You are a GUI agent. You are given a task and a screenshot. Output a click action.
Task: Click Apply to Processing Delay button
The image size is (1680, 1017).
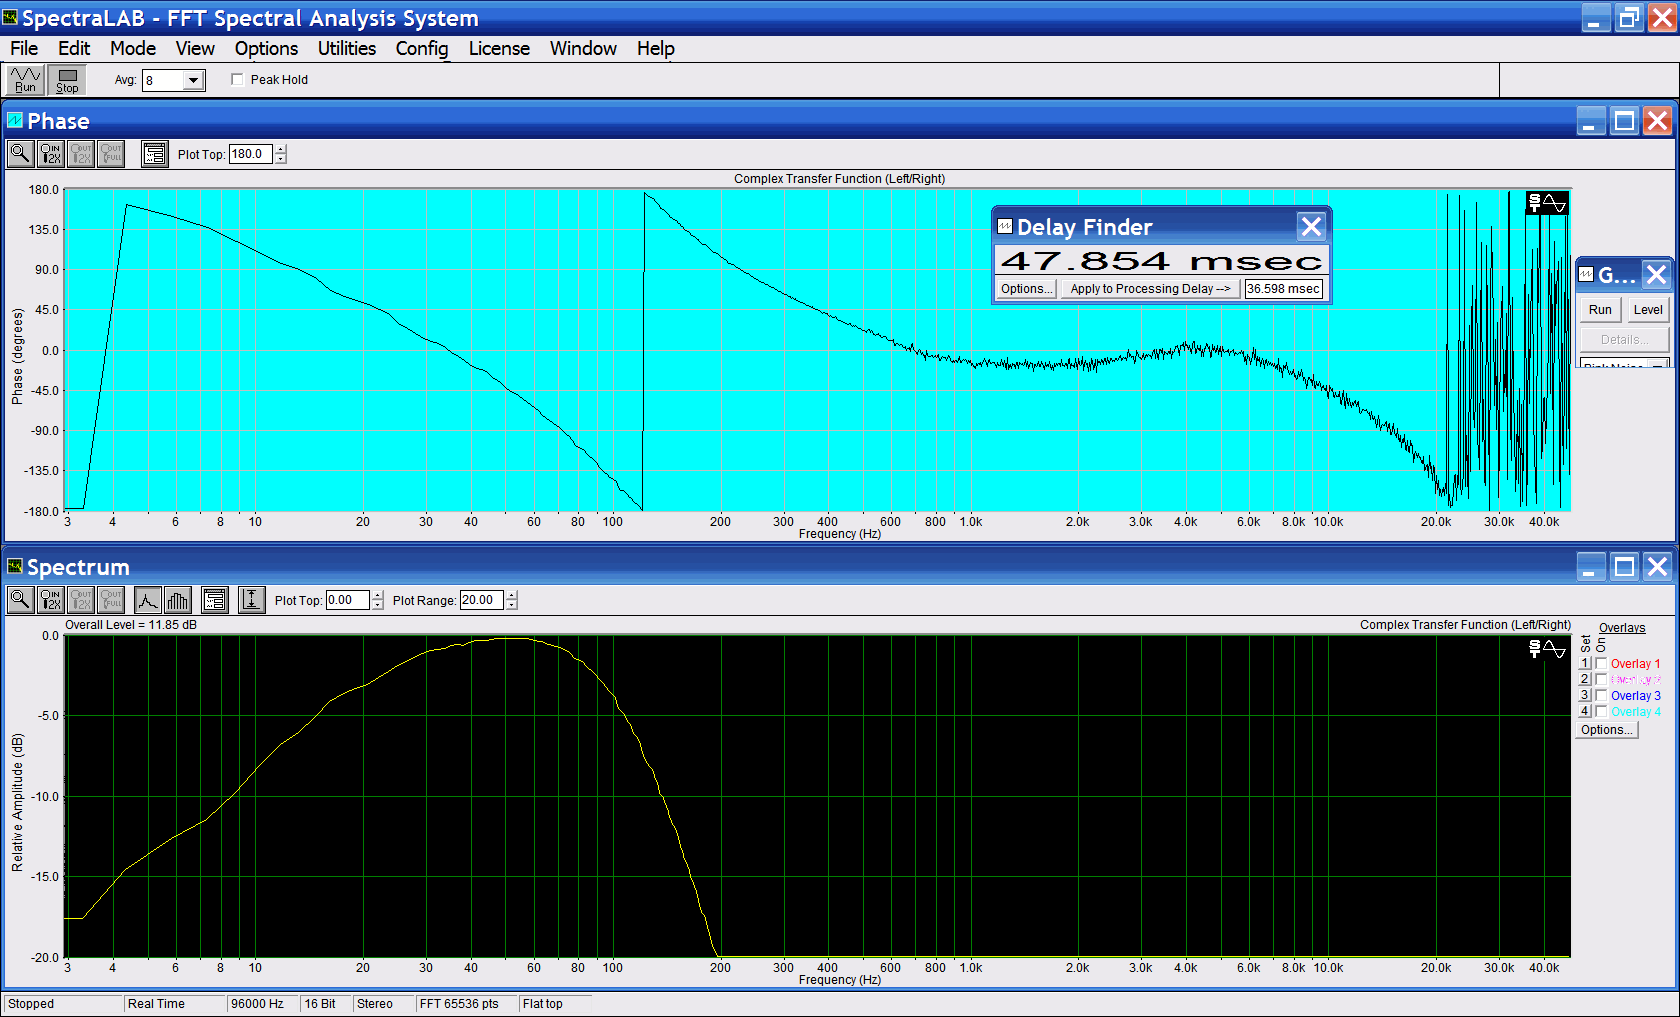pyautogui.click(x=1149, y=289)
